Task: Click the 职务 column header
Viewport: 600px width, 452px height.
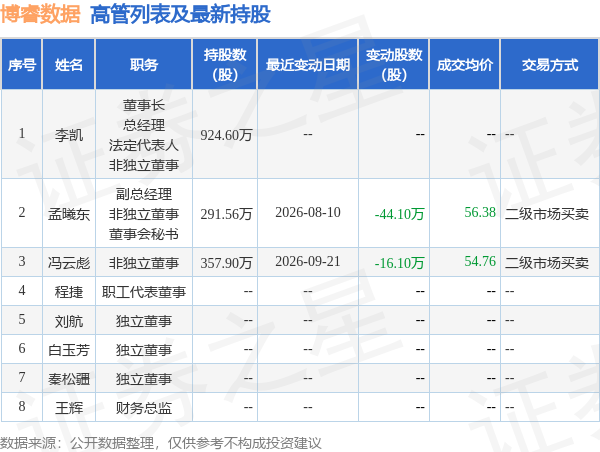Action: [143, 64]
